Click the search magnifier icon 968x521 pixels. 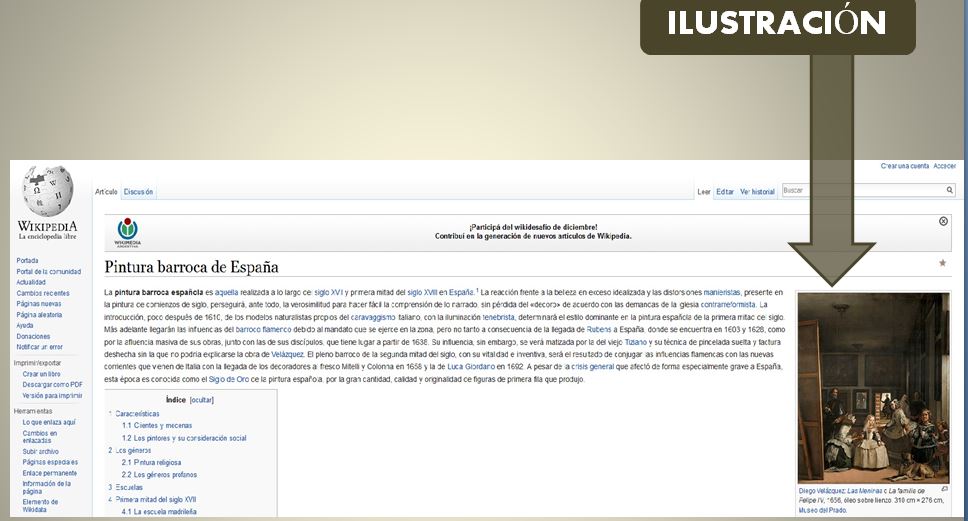coord(949,190)
